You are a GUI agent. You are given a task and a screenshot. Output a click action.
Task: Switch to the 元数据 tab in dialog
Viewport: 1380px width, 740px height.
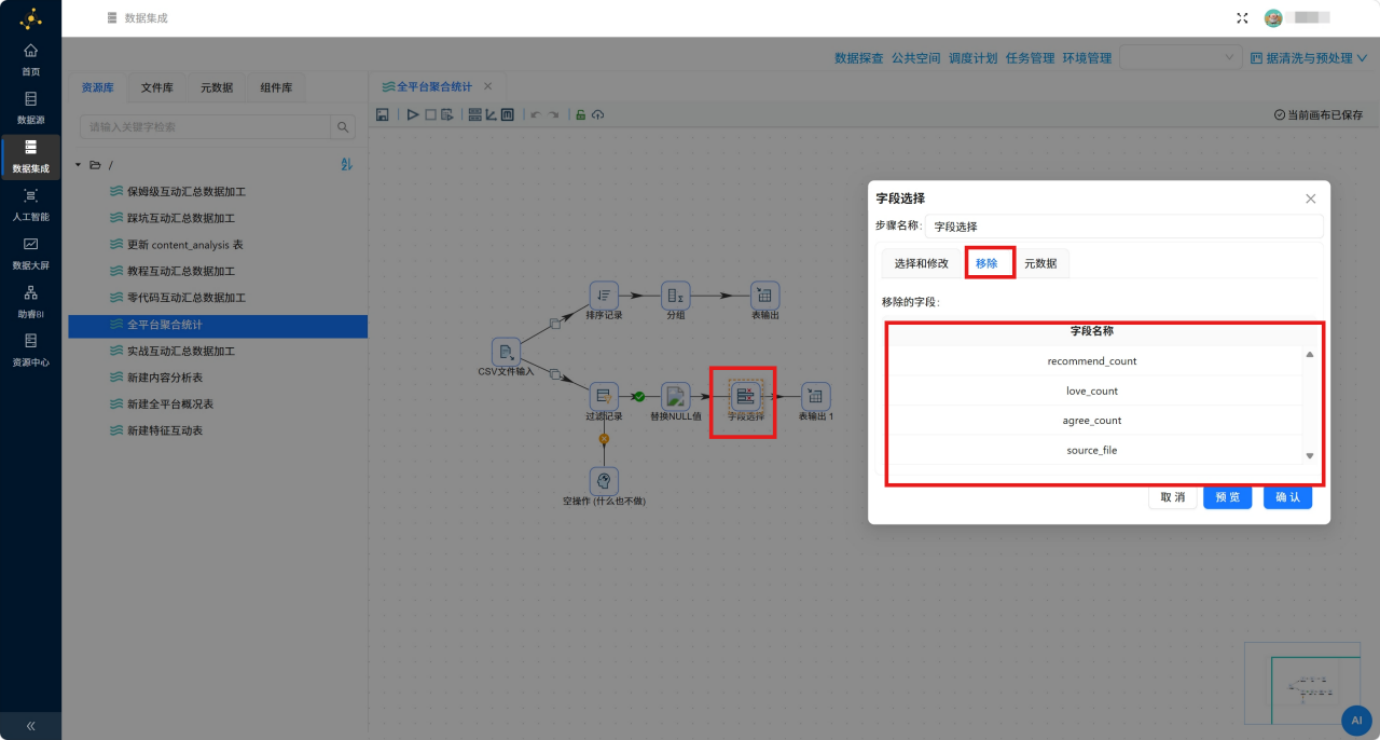tap(1040, 263)
